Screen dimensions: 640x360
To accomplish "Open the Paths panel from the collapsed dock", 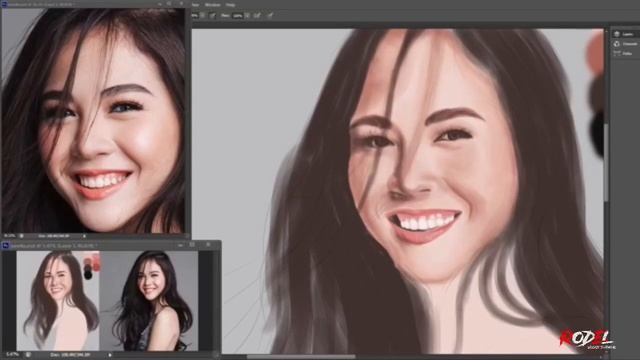I will 625,53.
